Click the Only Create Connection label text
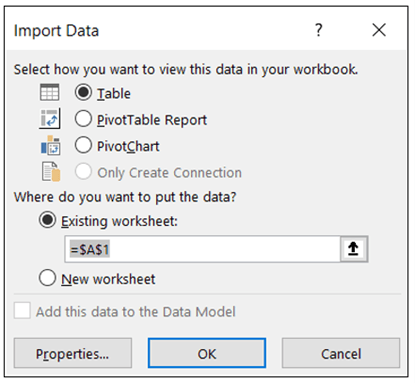The width and height of the screenshot is (415, 383). tap(169, 173)
